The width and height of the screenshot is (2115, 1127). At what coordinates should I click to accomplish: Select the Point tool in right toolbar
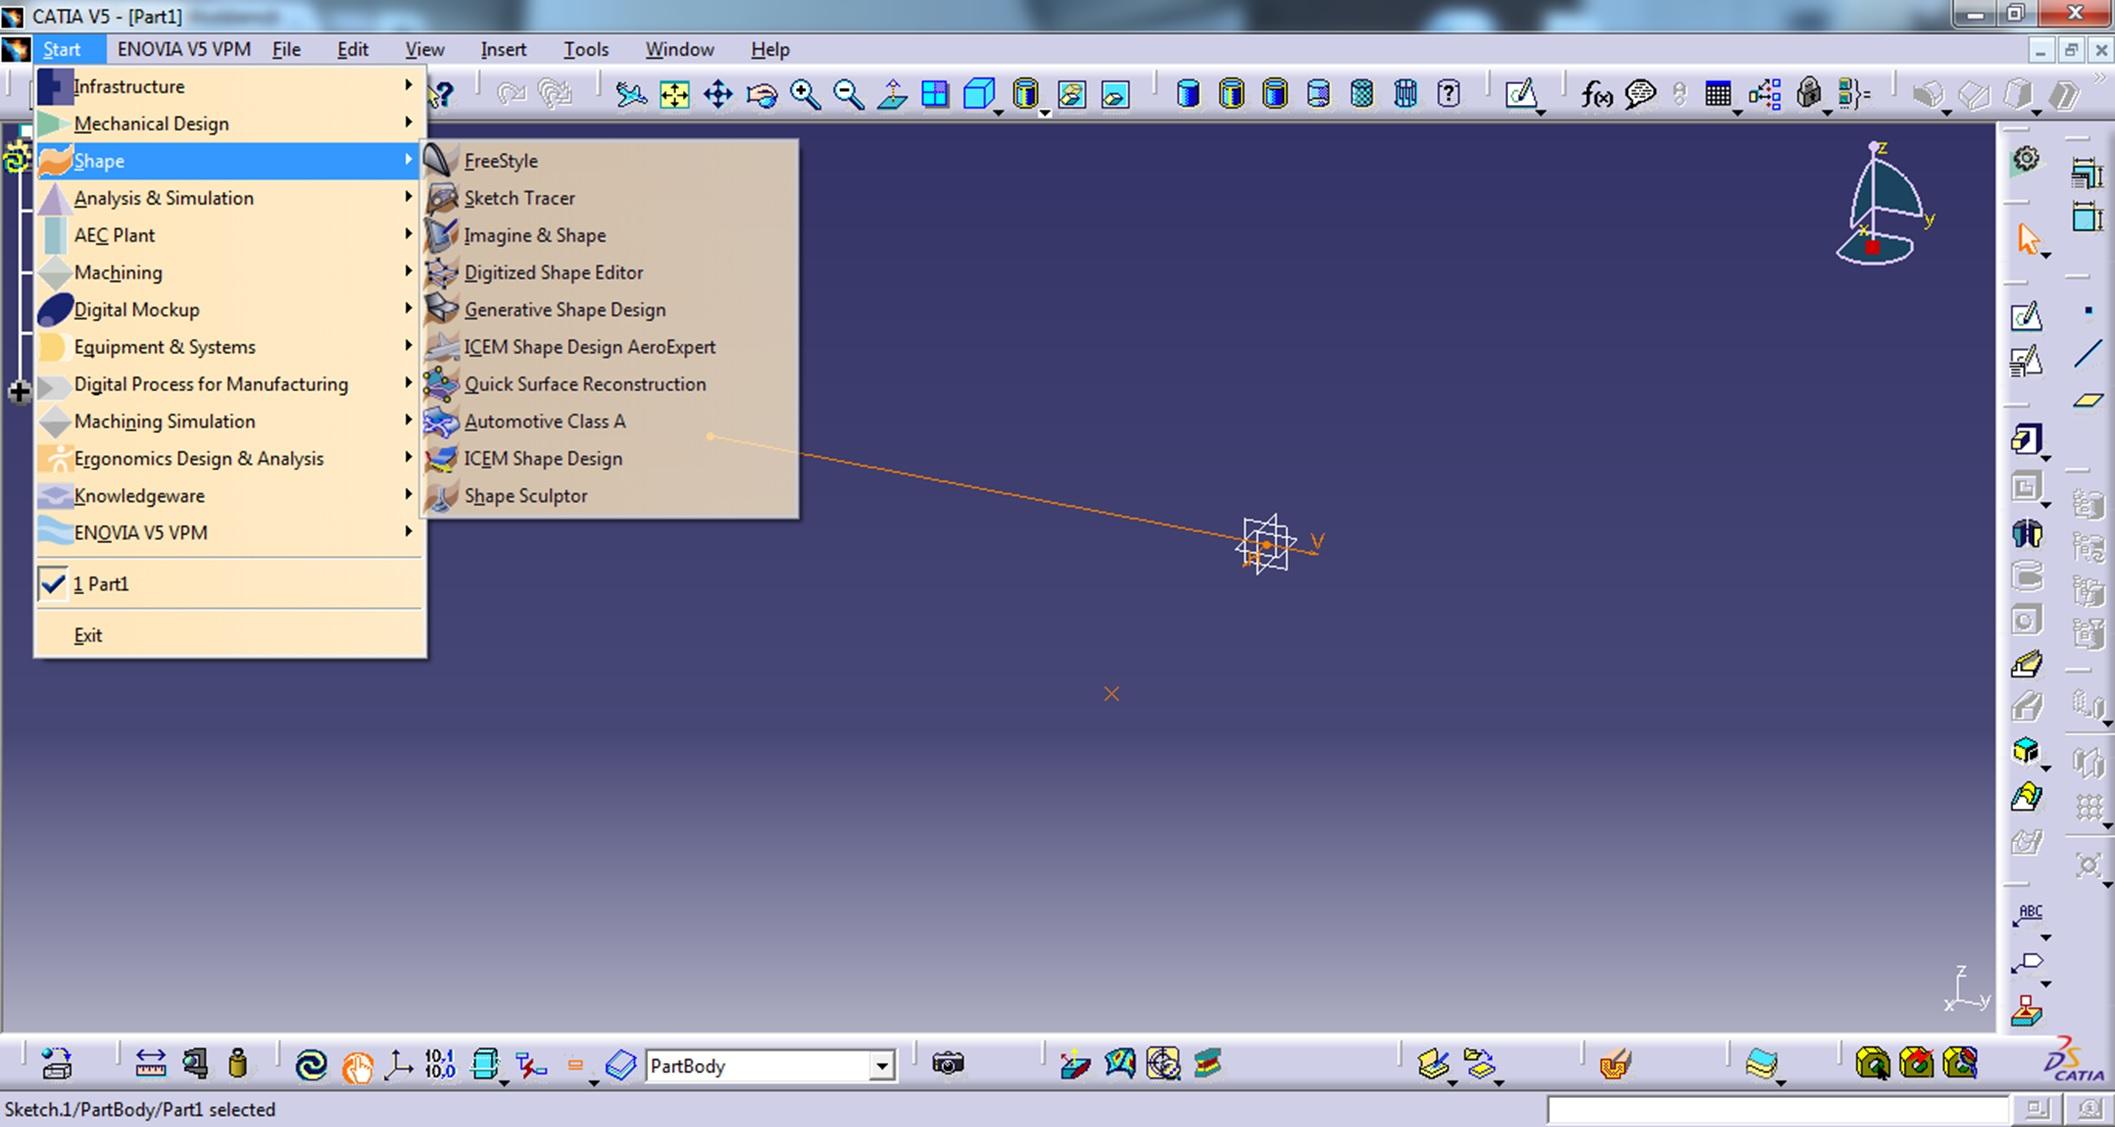pos(2088,311)
